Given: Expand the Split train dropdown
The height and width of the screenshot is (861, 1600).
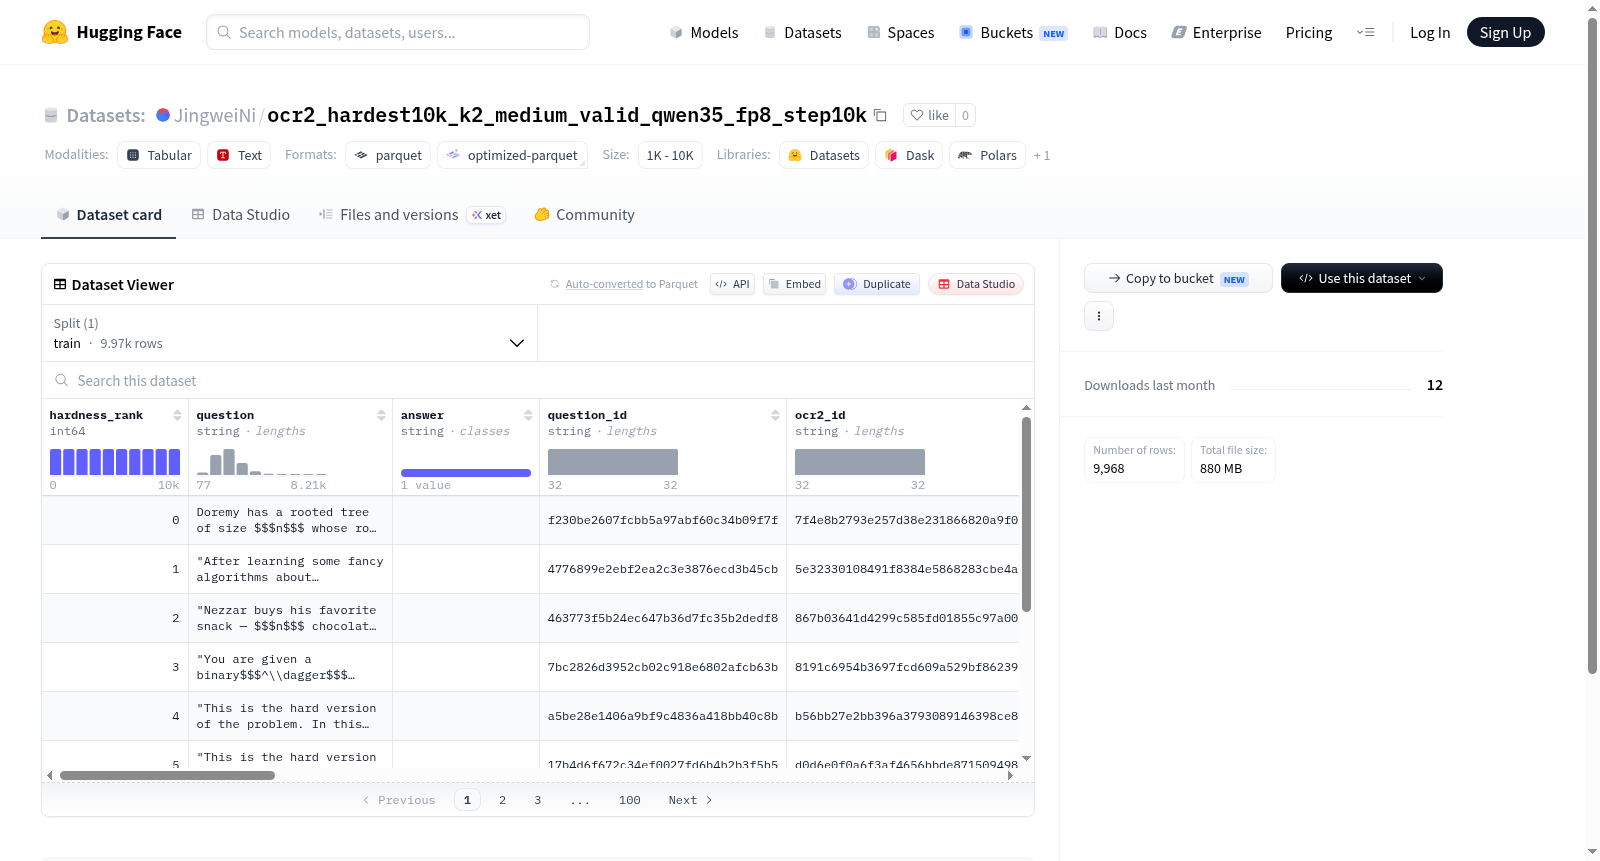Looking at the screenshot, I should [x=290, y=333].
